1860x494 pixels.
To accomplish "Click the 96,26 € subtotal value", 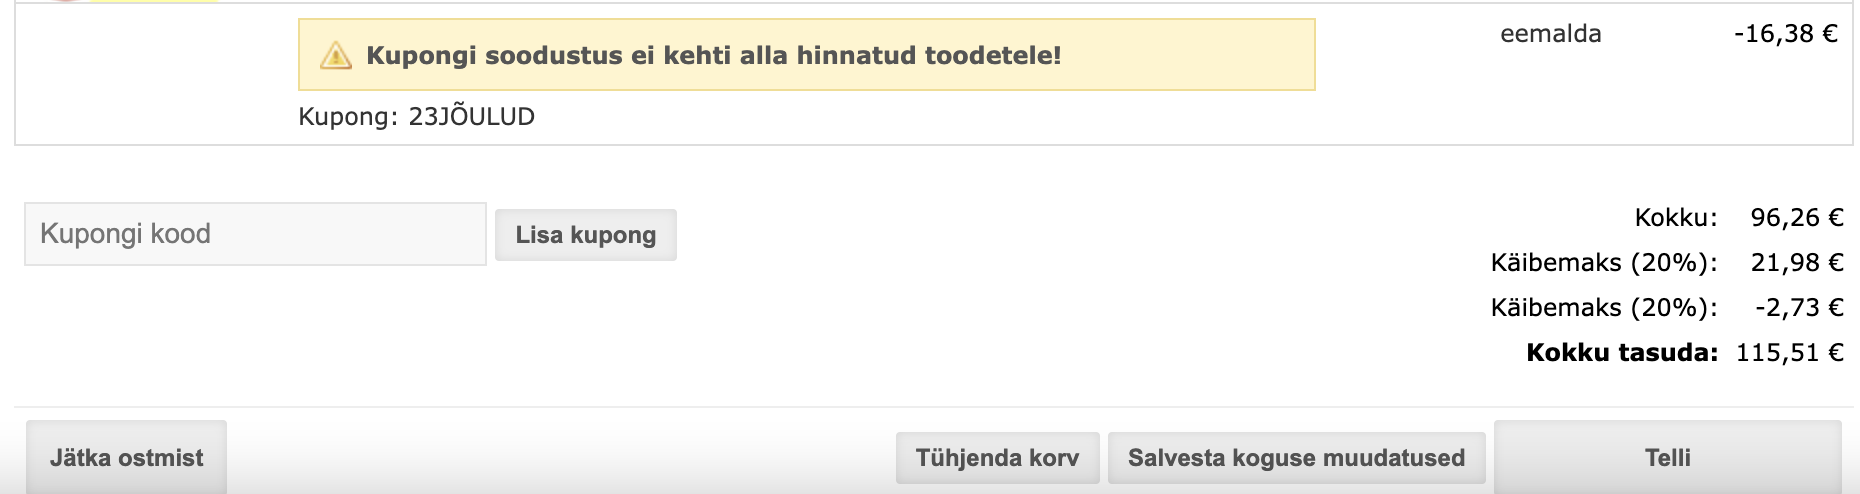I will 1796,218.
